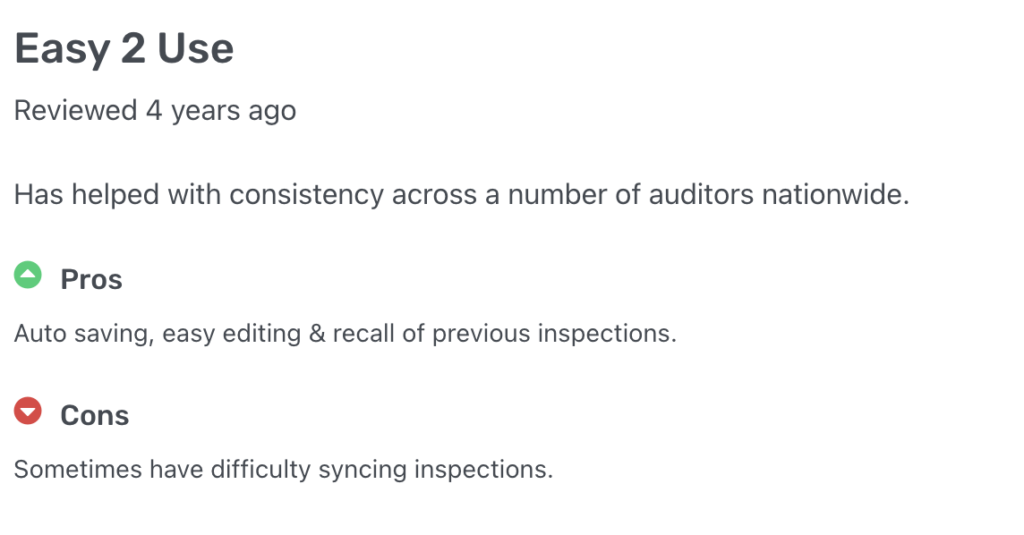
Task: Click the "Reviewed 4 years ago" timestamp
Action: tap(155, 110)
